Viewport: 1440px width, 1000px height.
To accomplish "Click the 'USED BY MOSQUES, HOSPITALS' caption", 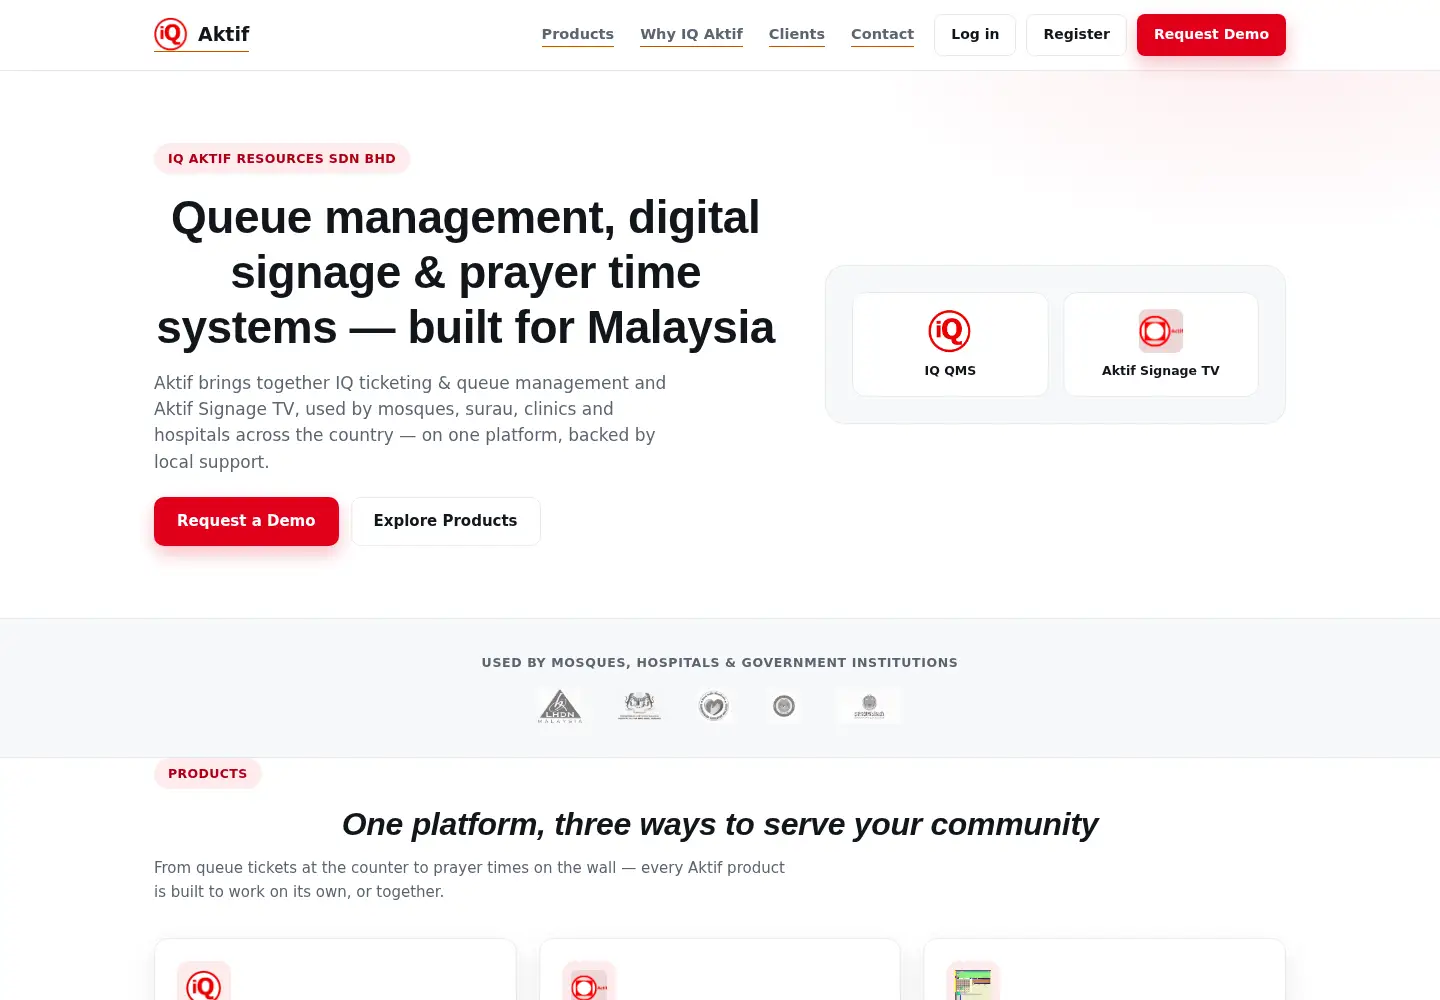I will pos(720,662).
